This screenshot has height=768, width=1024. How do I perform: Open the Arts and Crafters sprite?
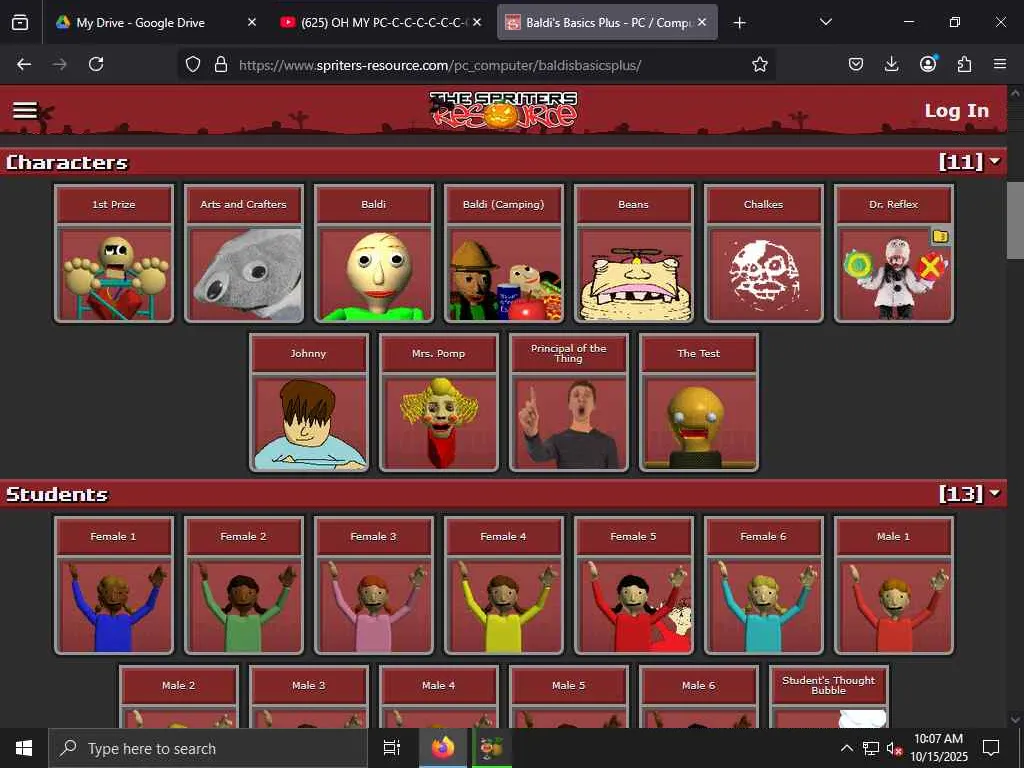click(x=244, y=253)
